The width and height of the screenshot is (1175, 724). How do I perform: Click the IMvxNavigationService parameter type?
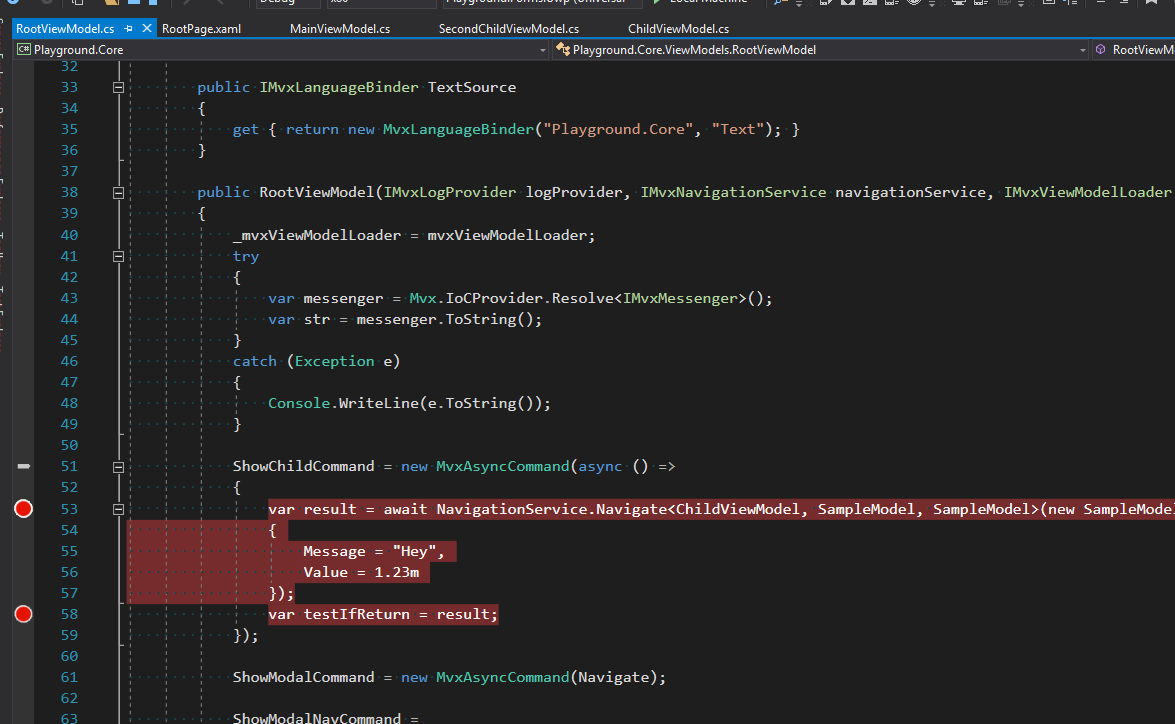point(733,192)
